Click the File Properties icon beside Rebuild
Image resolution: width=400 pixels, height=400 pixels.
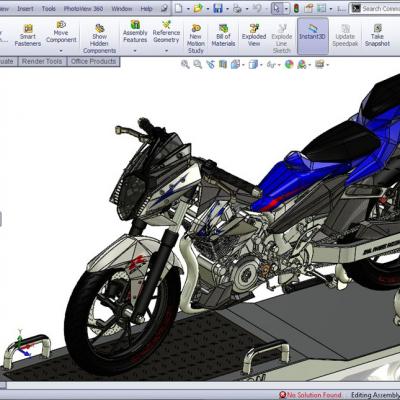[x=309, y=8]
